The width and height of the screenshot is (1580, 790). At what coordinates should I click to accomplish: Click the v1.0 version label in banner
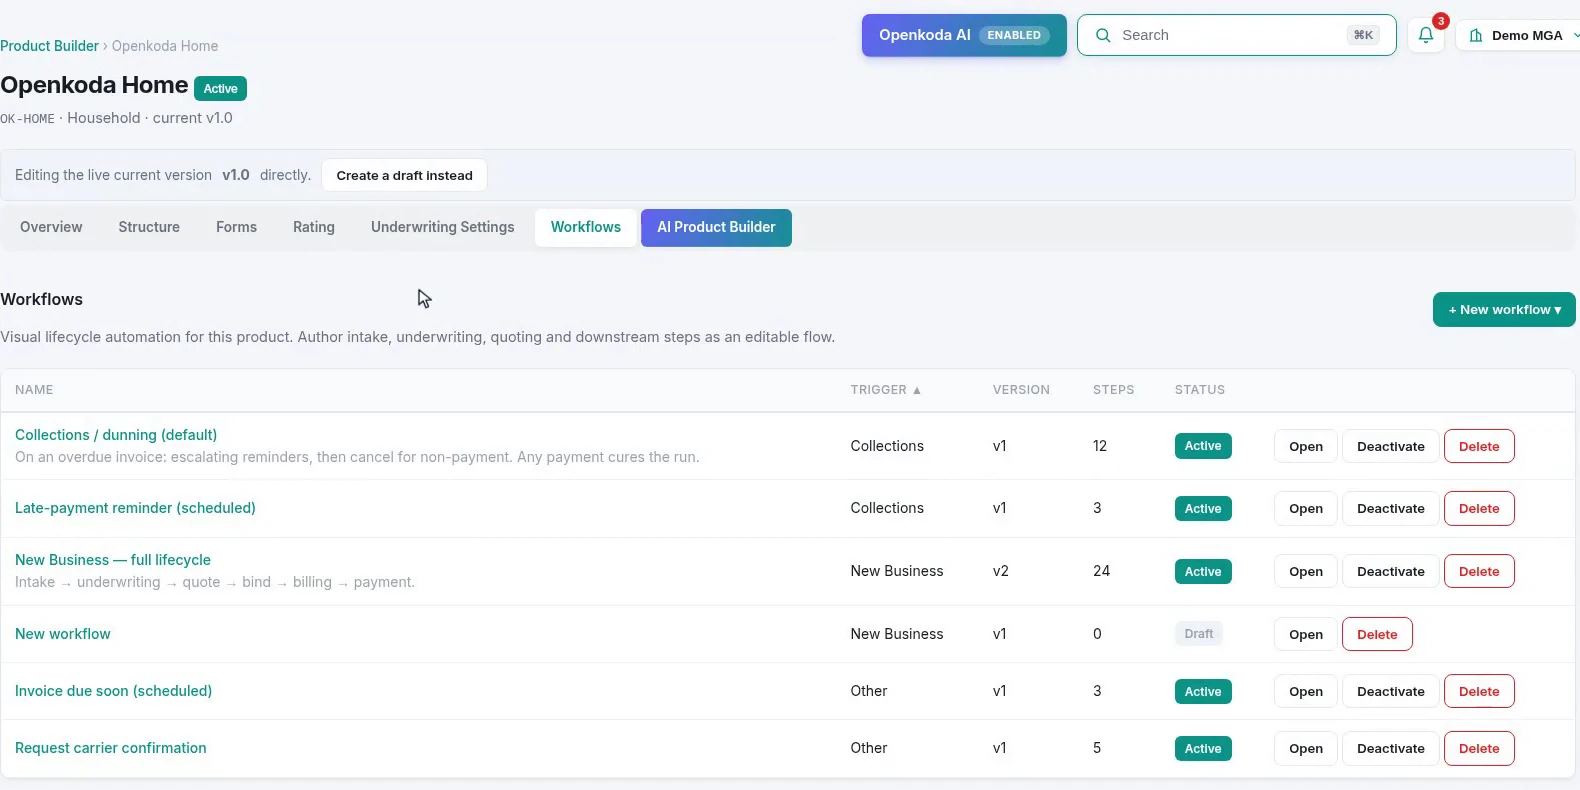[x=236, y=175]
